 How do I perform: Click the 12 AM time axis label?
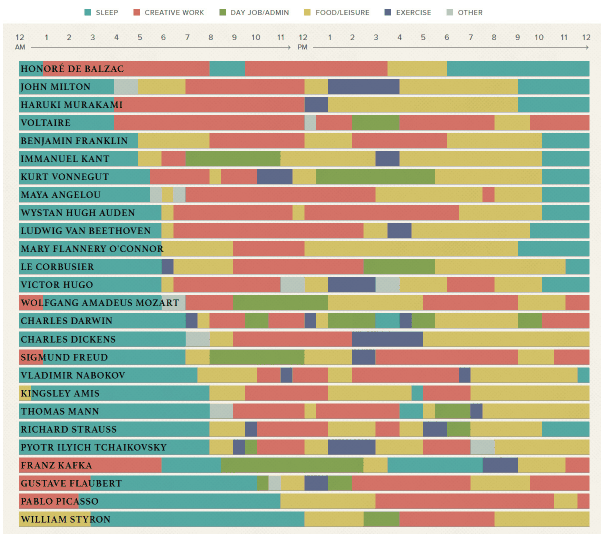(20, 42)
